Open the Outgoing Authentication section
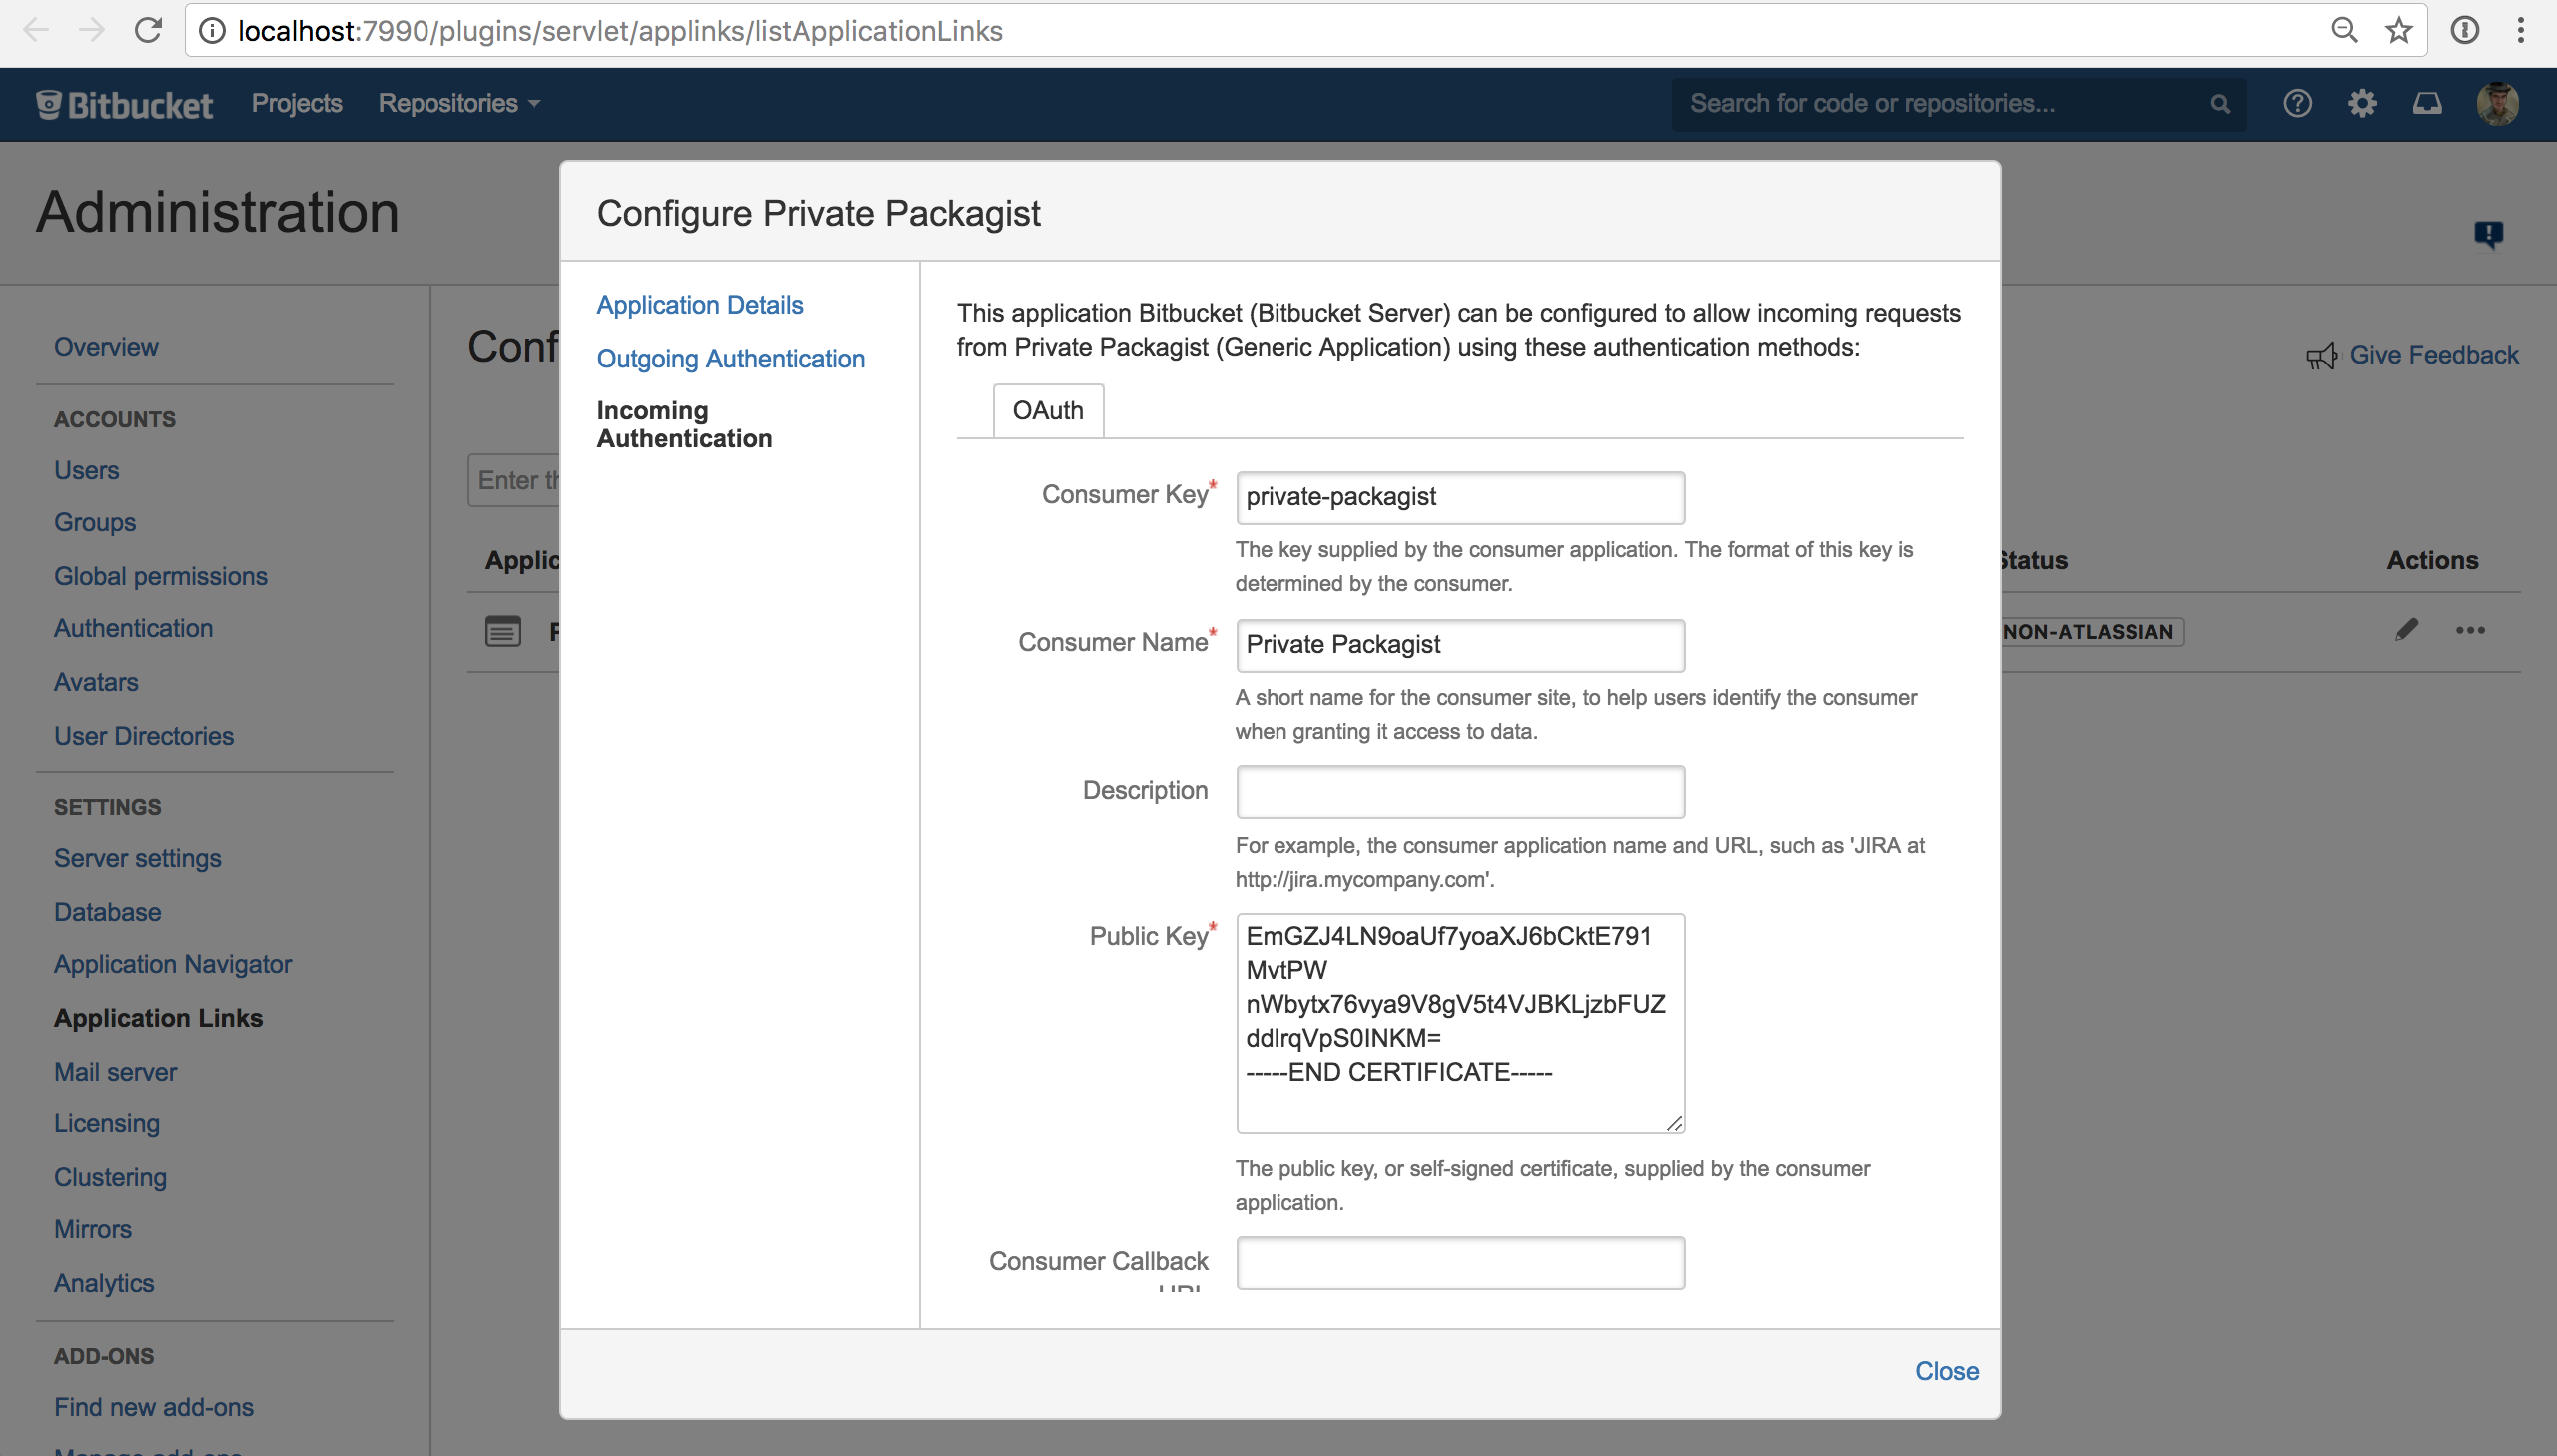Image resolution: width=2557 pixels, height=1456 pixels. pos(731,358)
